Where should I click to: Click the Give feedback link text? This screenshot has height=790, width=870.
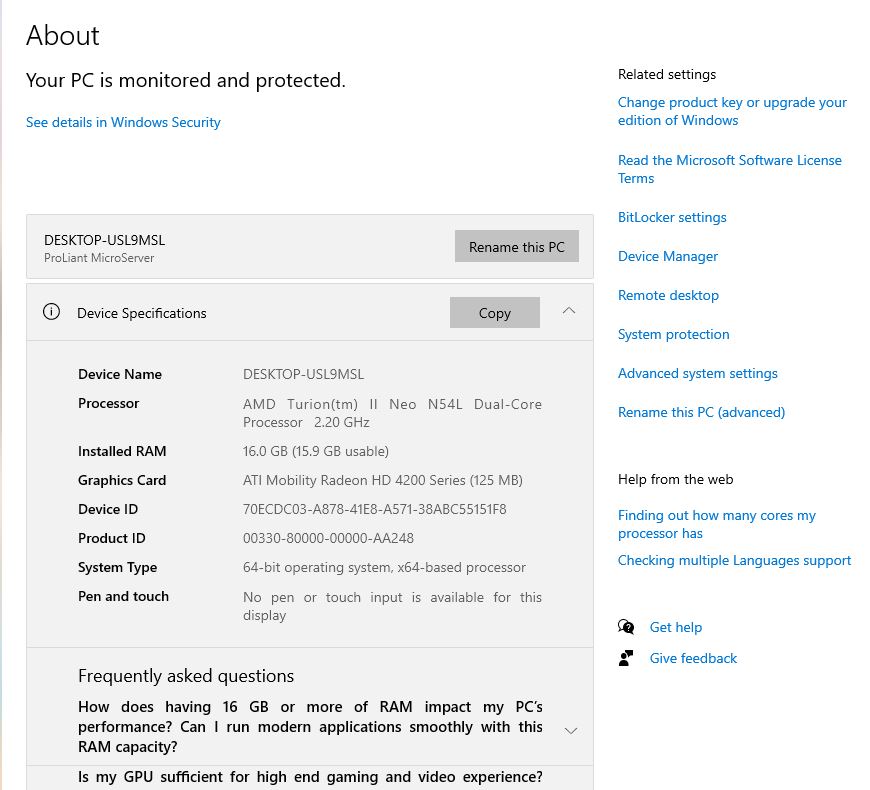693,658
